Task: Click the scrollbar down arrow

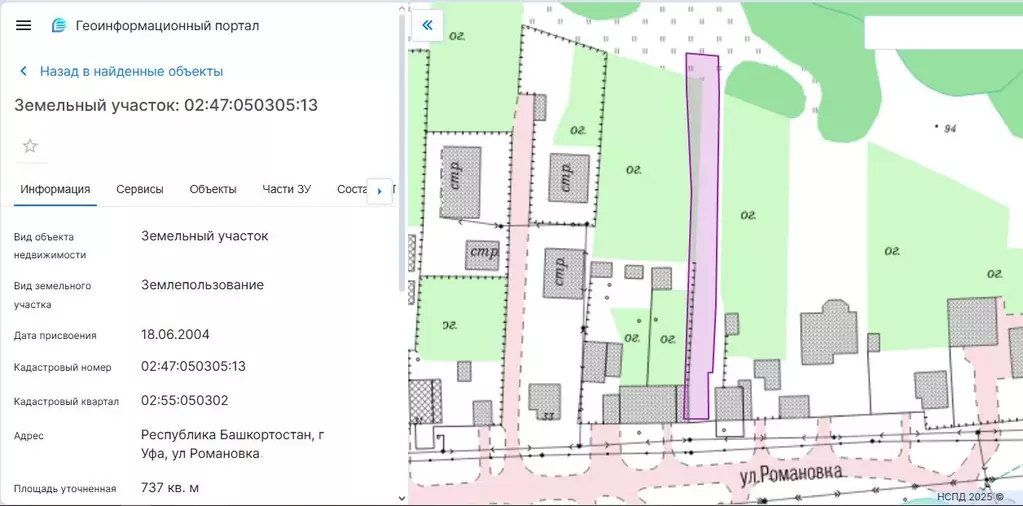Action: (401, 499)
